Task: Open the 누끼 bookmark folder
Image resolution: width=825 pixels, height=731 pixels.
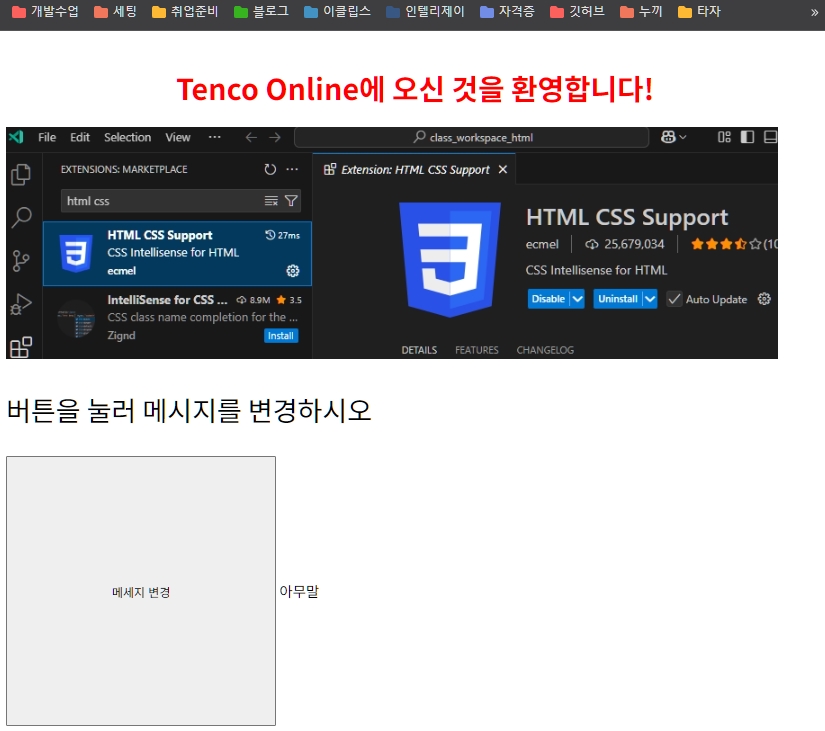Action: 641,12
